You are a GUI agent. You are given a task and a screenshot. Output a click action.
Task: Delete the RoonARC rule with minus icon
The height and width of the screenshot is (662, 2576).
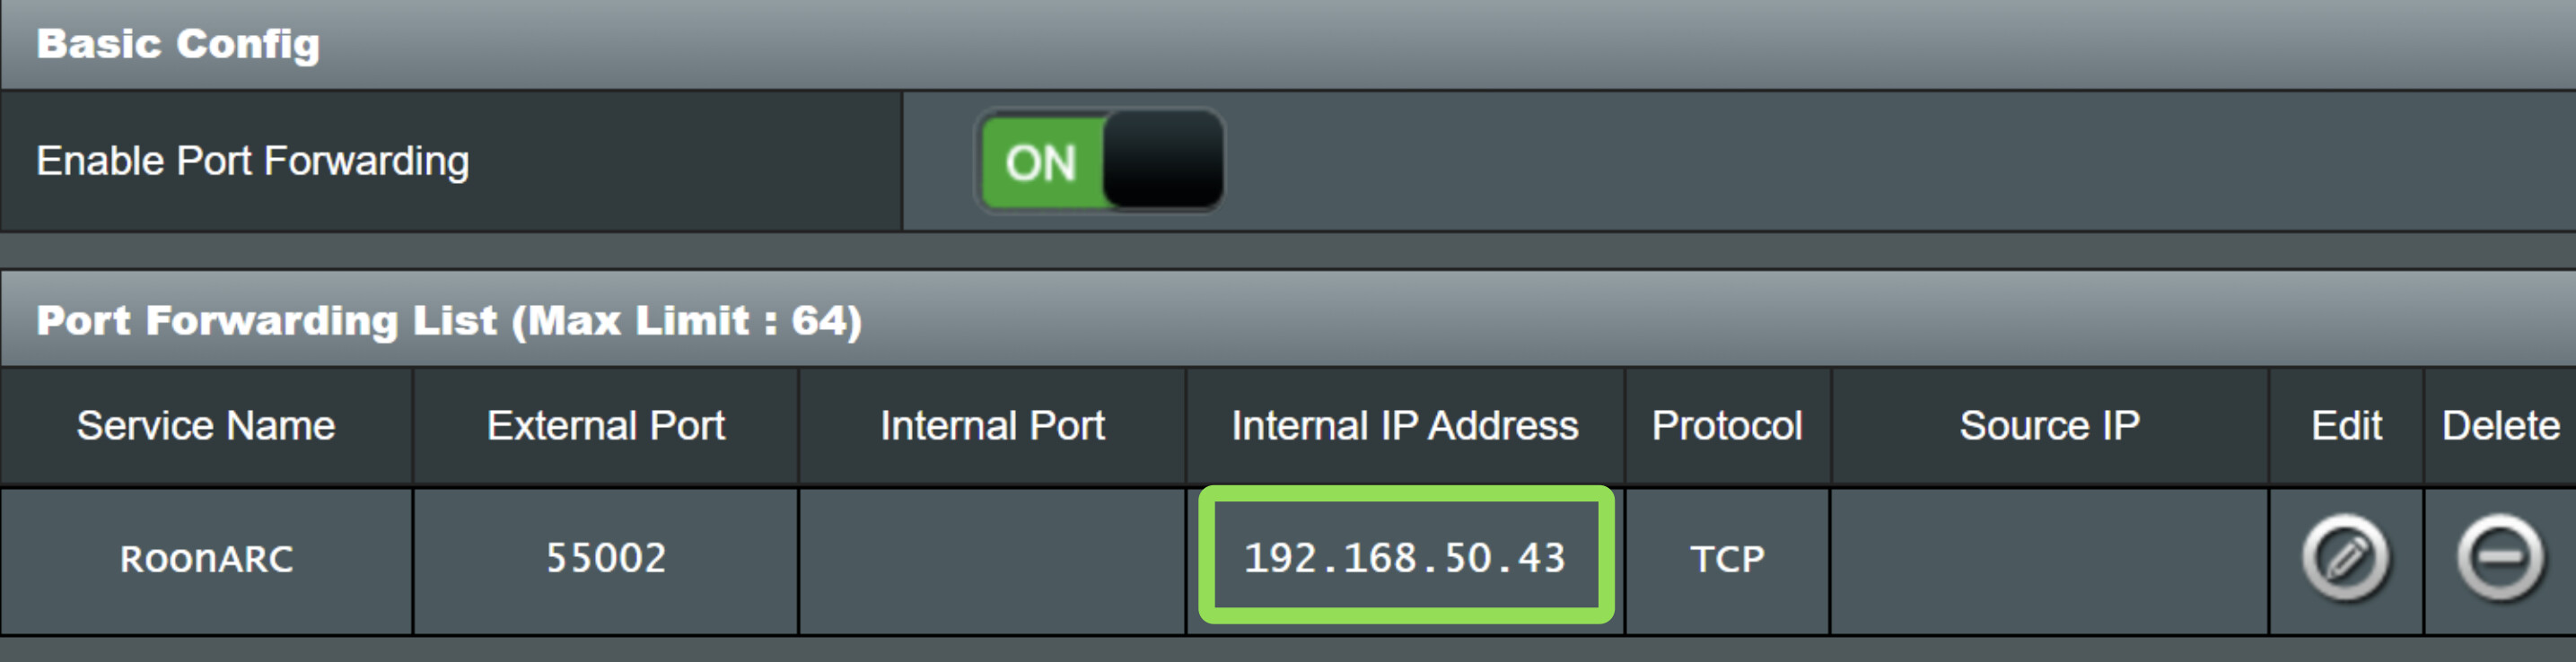tap(2500, 558)
